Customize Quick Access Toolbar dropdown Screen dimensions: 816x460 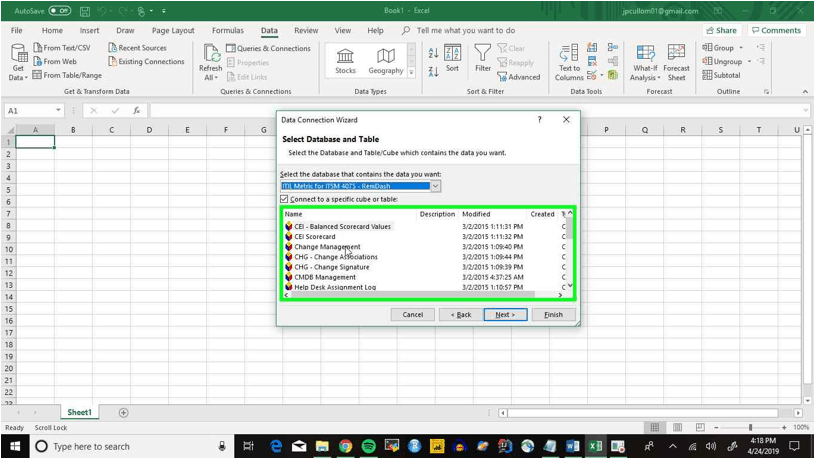(x=163, y=10)
